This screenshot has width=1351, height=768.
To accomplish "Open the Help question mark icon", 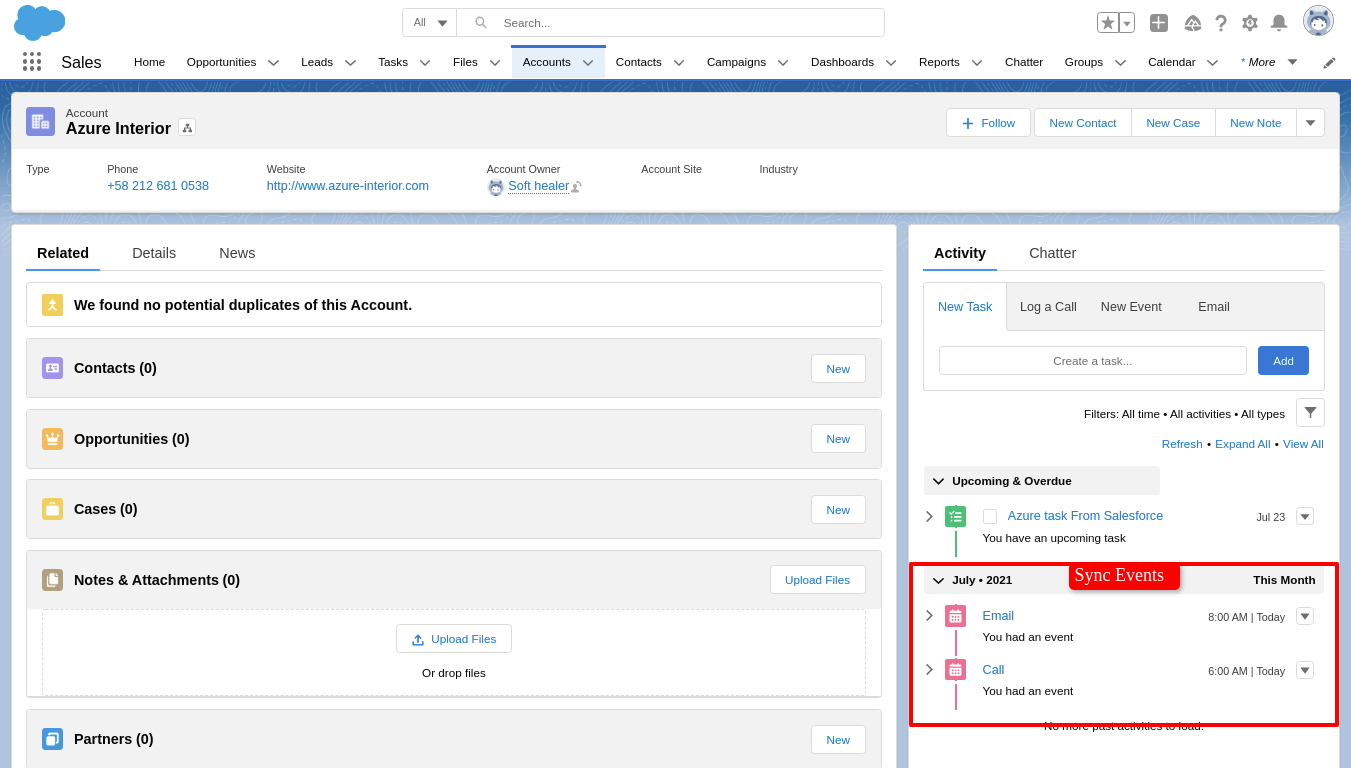I will coord(1221,23).
